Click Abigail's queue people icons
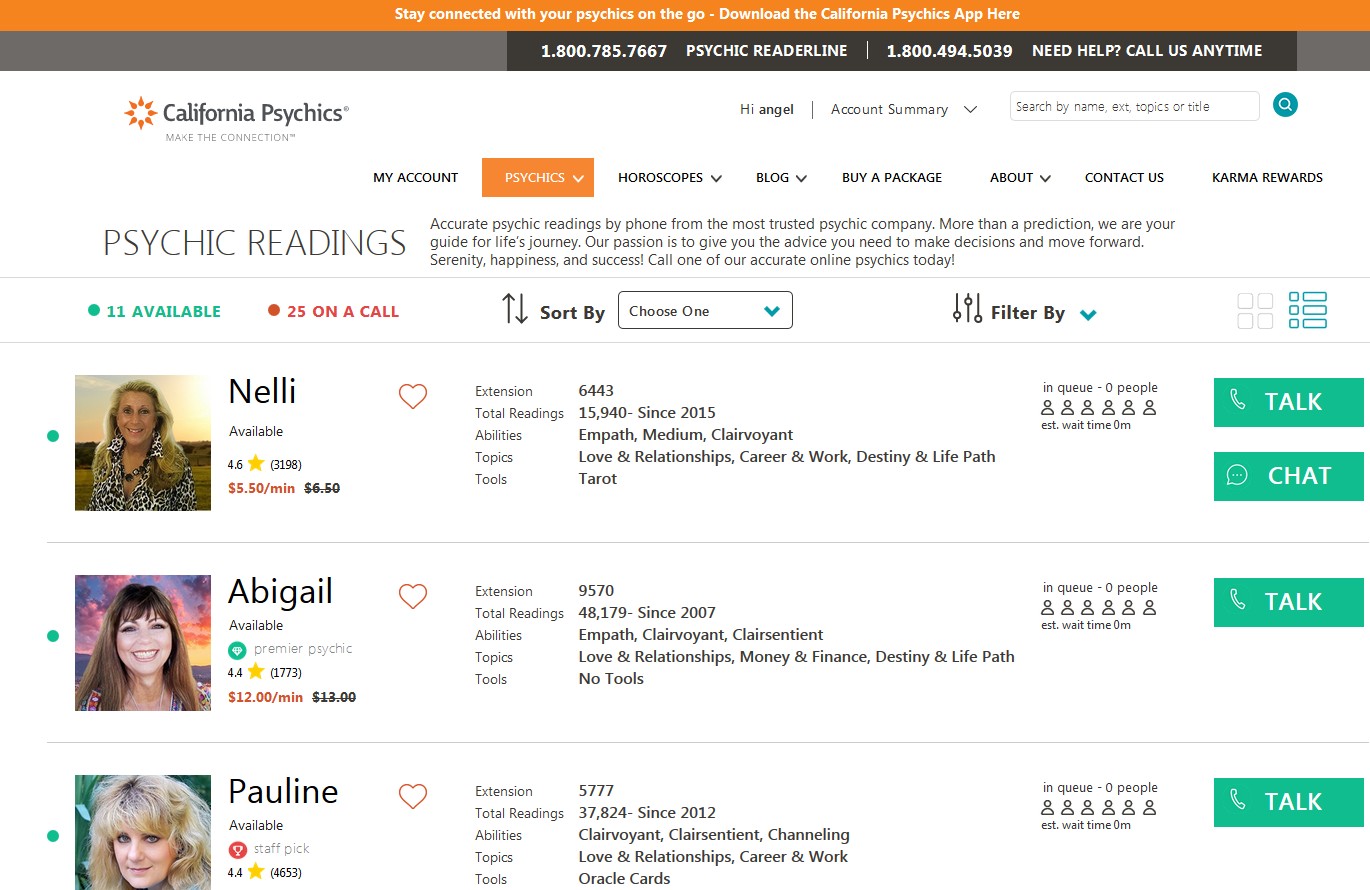 point(1099,608)
